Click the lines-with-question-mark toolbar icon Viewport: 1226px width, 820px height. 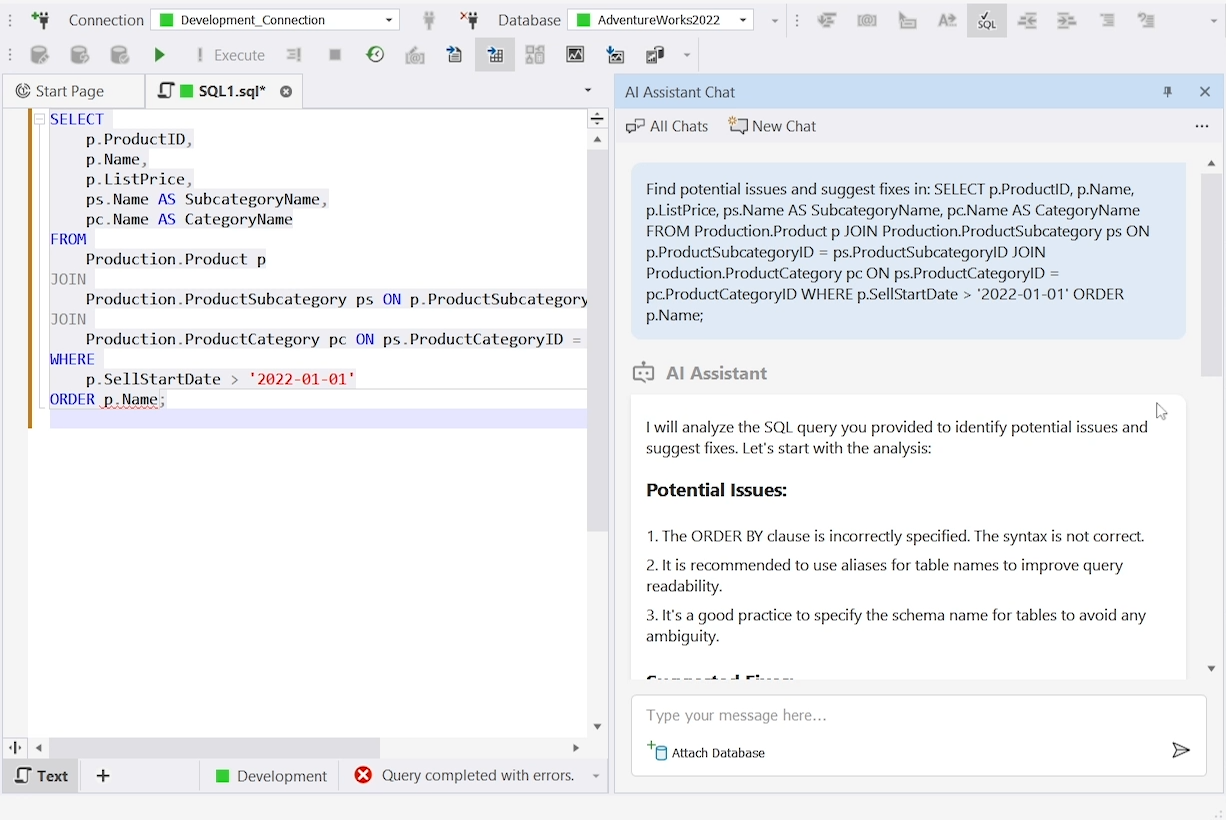pos(1147,20)
